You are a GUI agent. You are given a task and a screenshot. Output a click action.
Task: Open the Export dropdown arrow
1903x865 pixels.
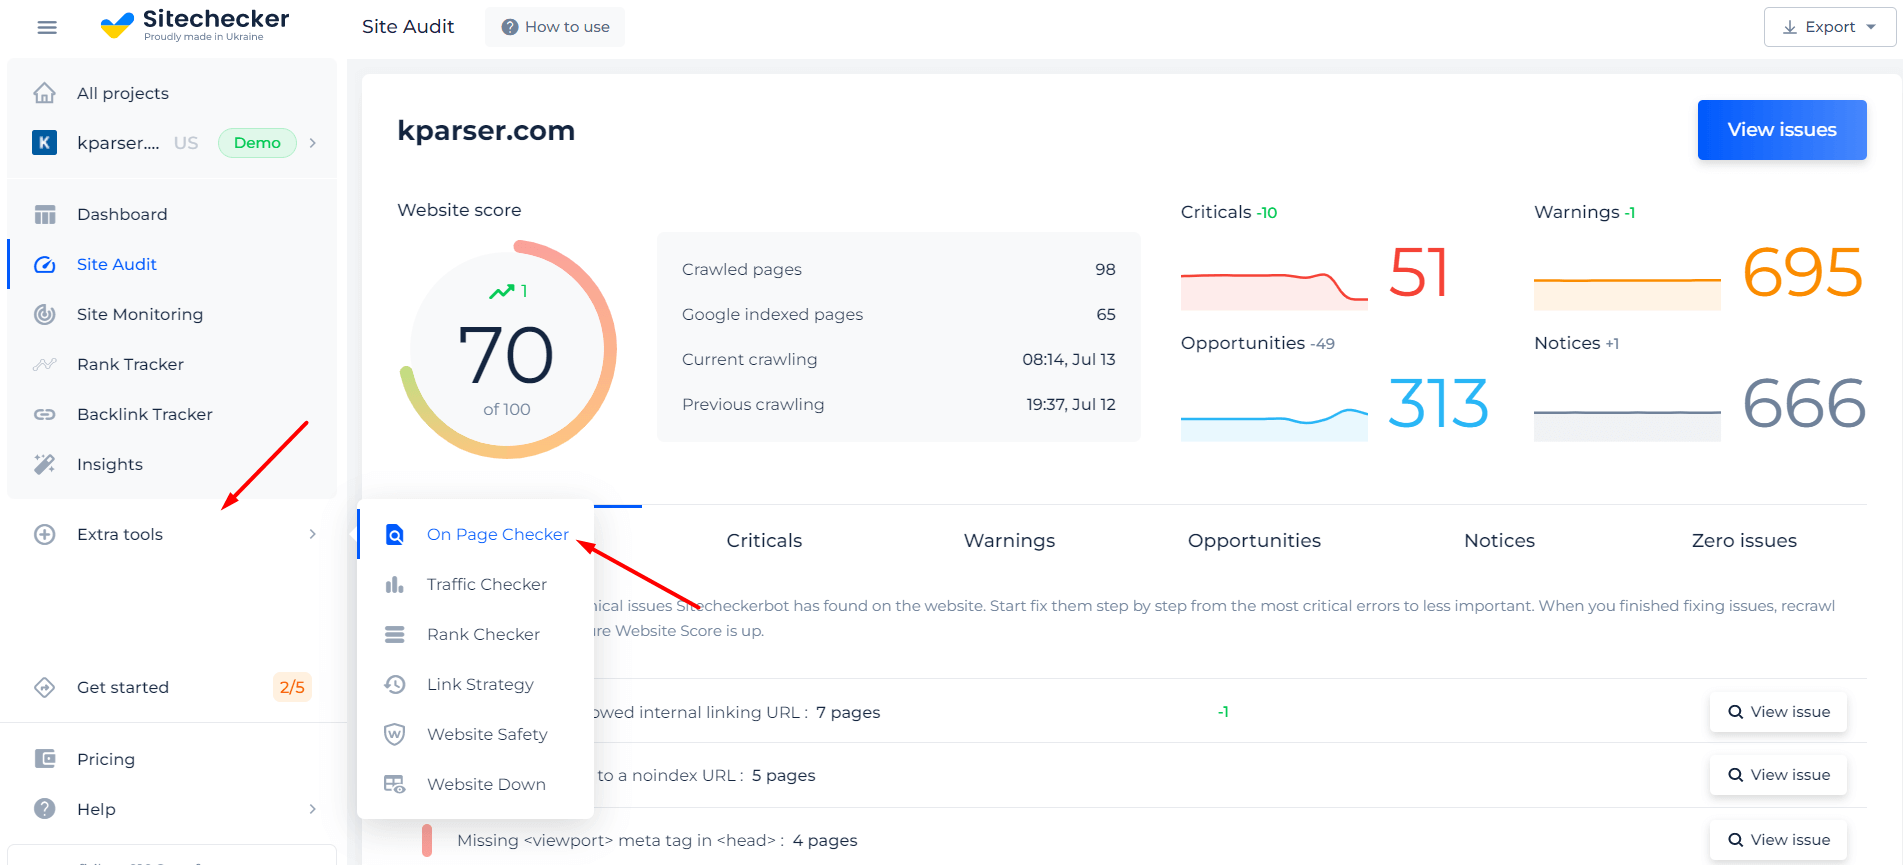pos(1871,27)
